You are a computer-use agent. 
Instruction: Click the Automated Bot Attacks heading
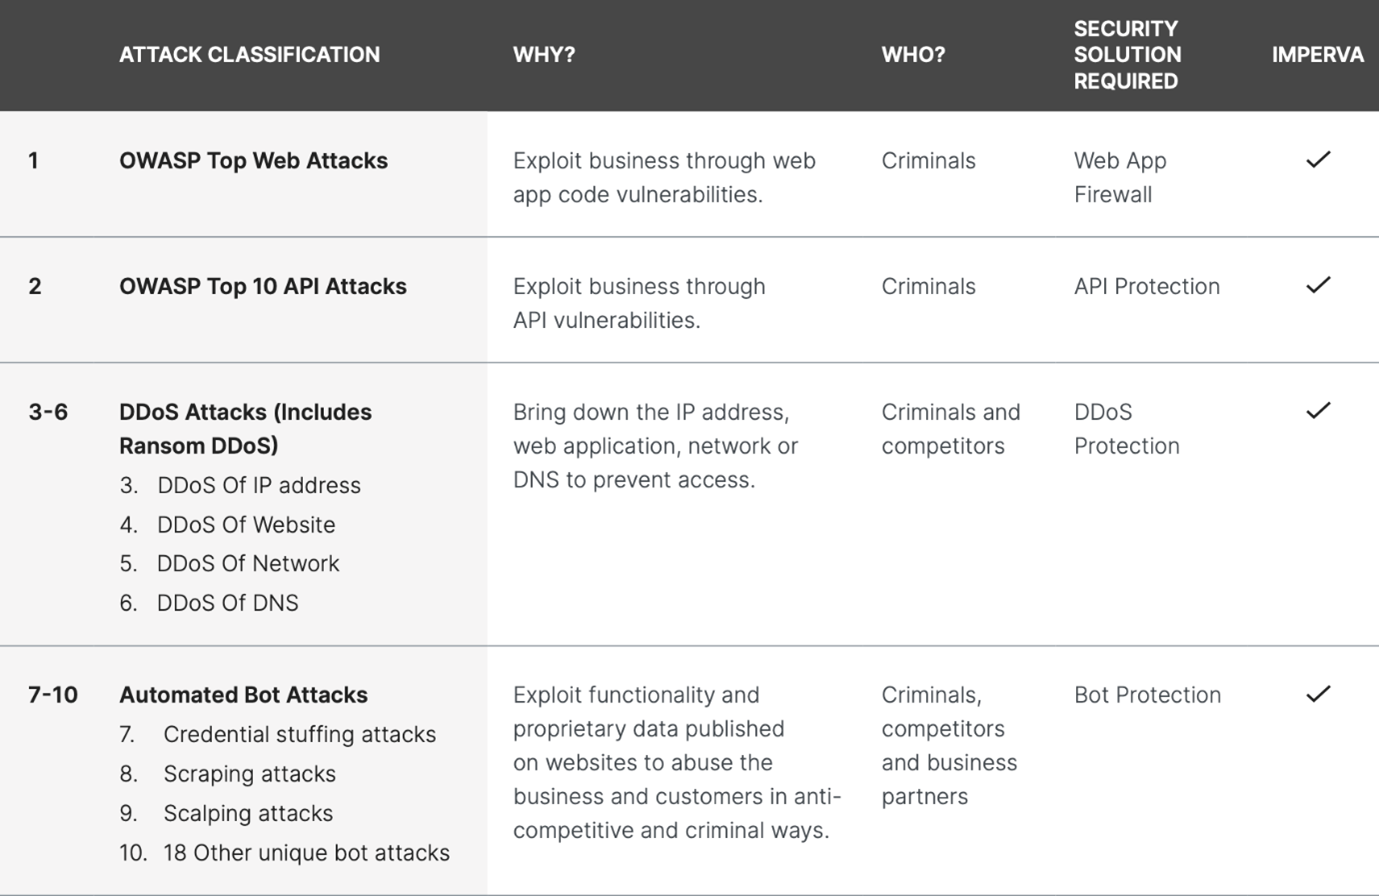[x=243, y=695]
